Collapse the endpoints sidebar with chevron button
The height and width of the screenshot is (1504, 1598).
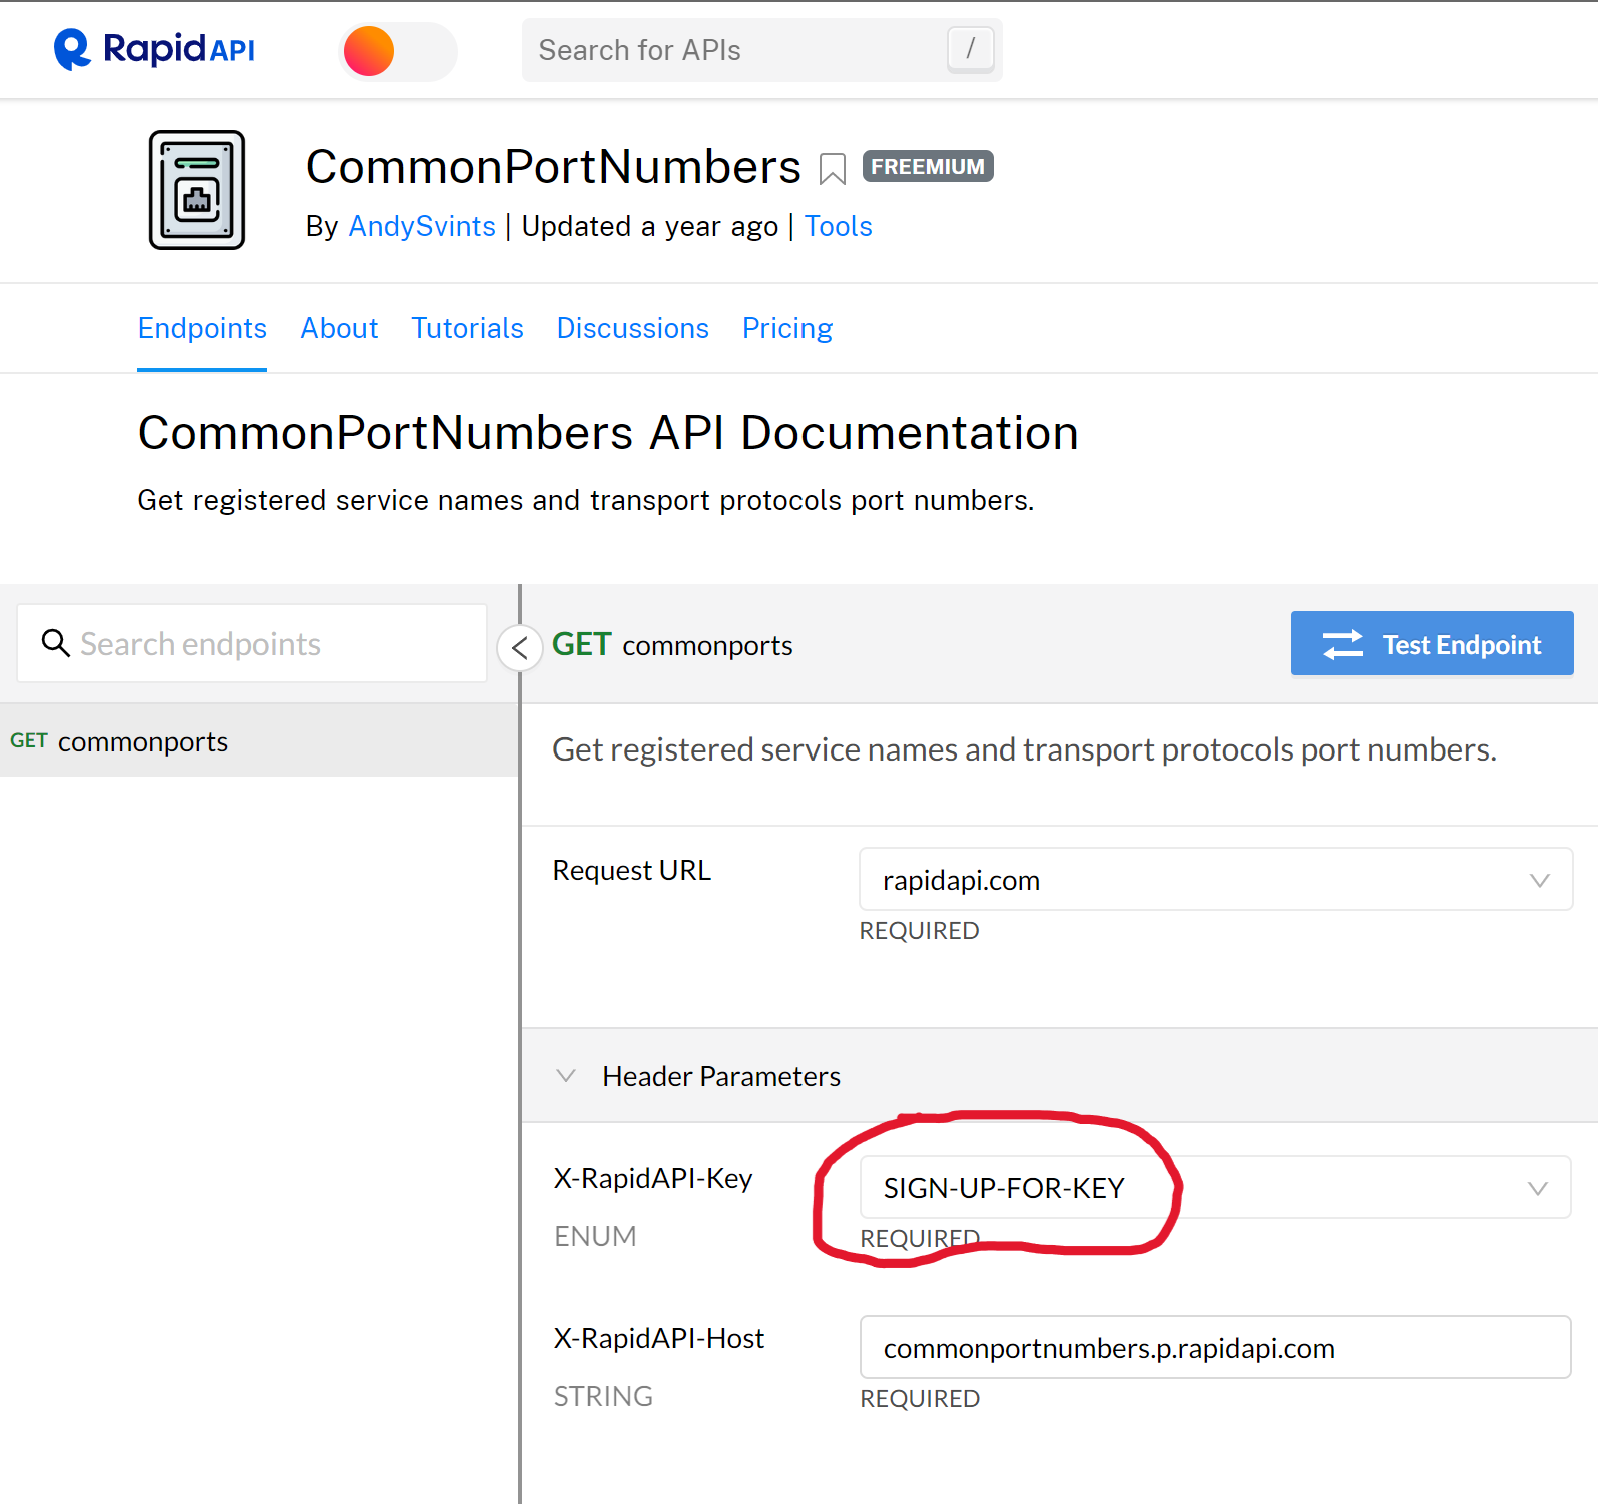(x=520, y=648)
